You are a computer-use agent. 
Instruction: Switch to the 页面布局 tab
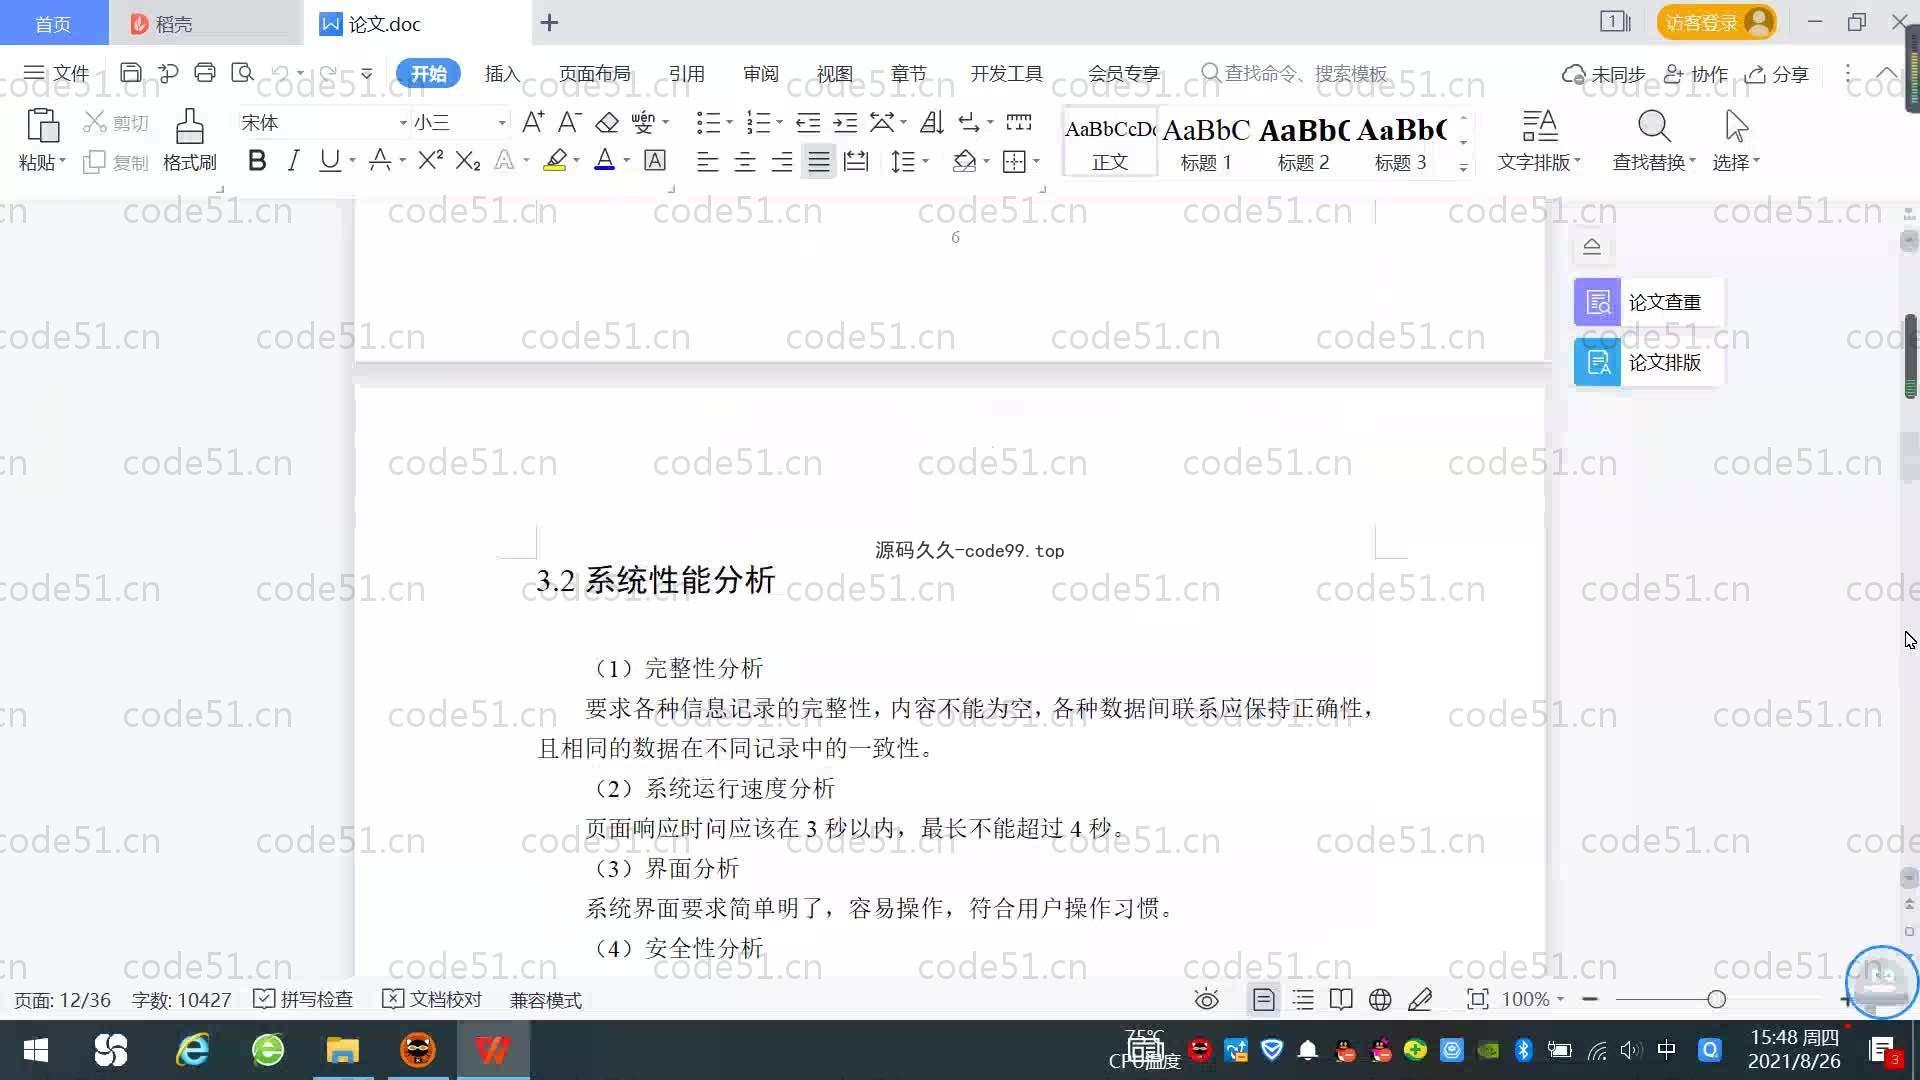coord(594,74)
